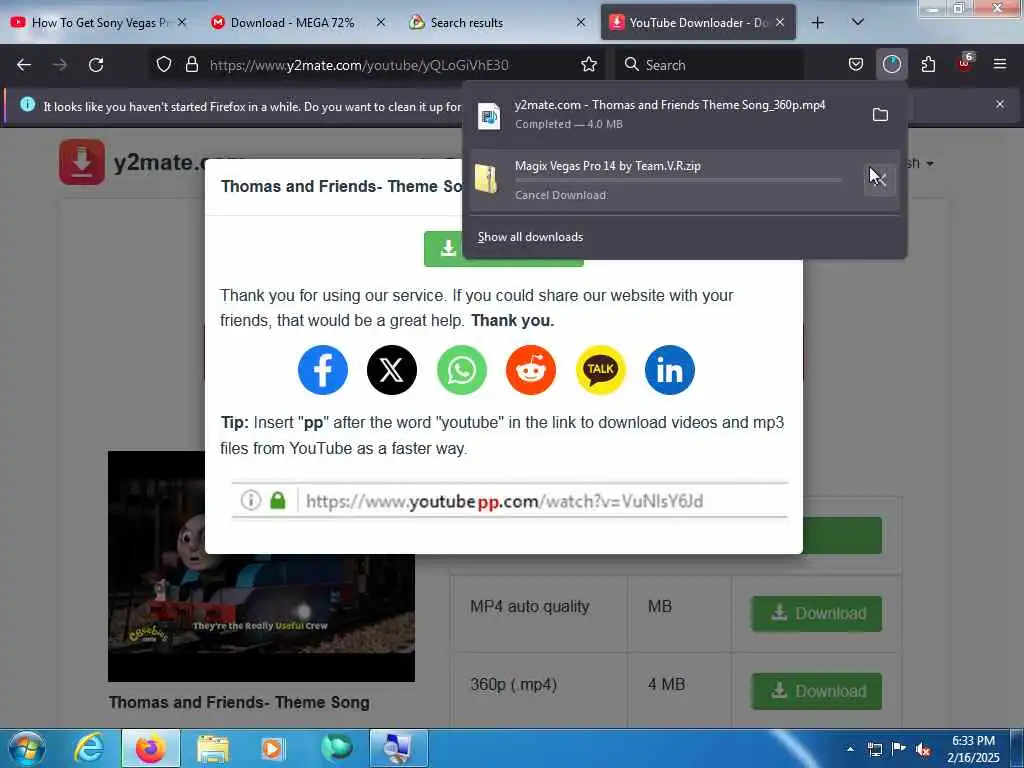Open Windows Explorer from taskbar

point(212,748)
